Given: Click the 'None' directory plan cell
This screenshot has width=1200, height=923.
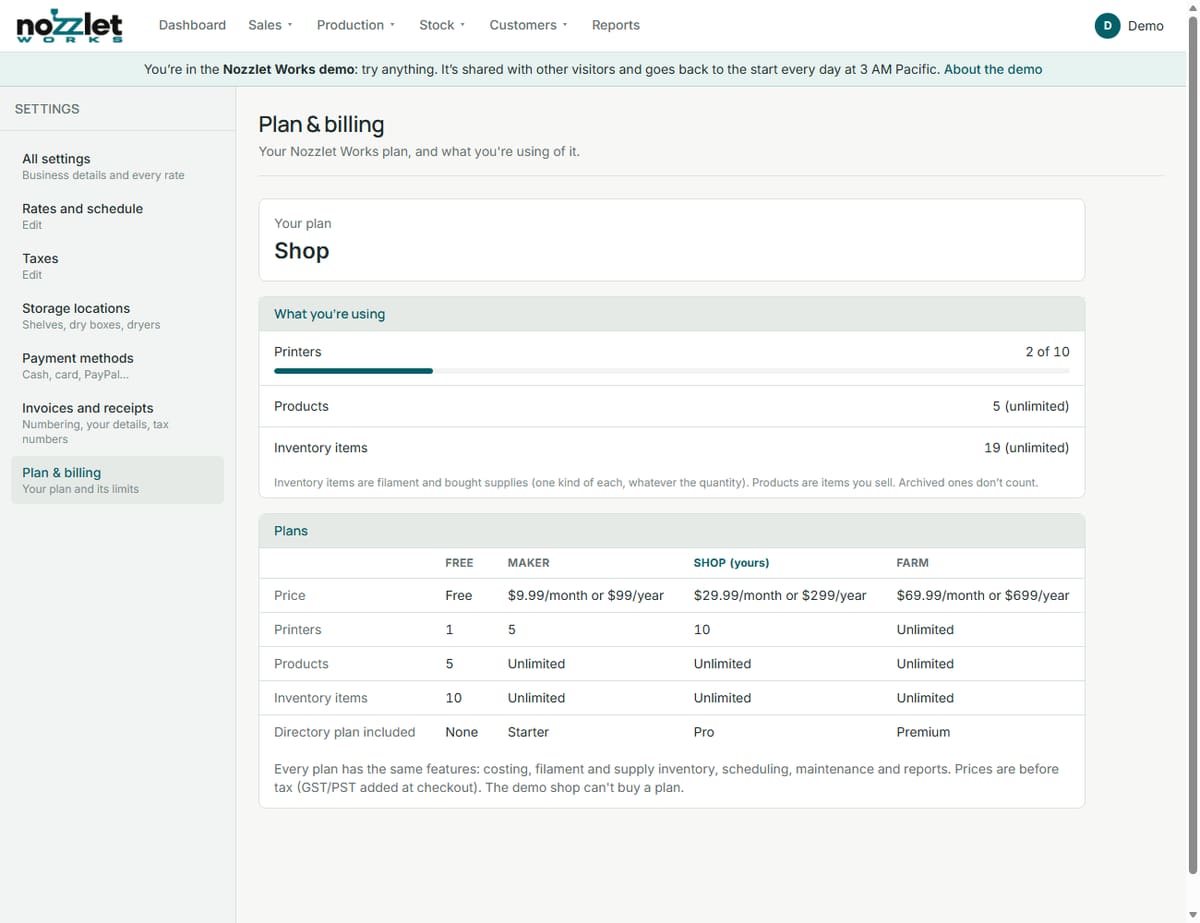Looking at the screenshot, I should [x=461, y=732].
